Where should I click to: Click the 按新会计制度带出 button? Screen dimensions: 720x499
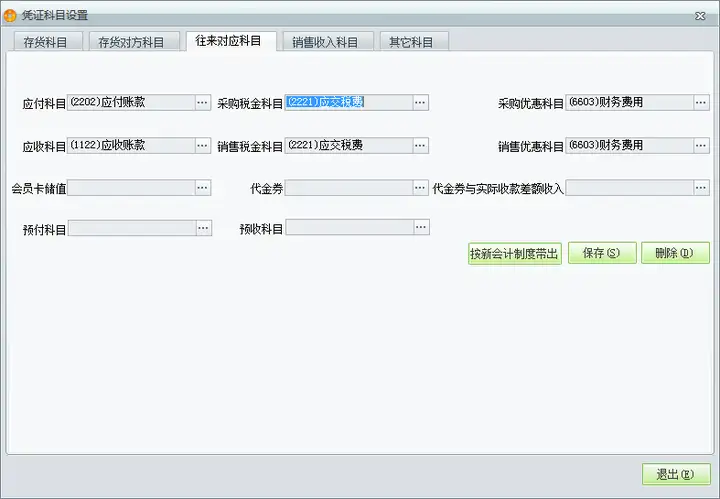(x=515, y=253)
